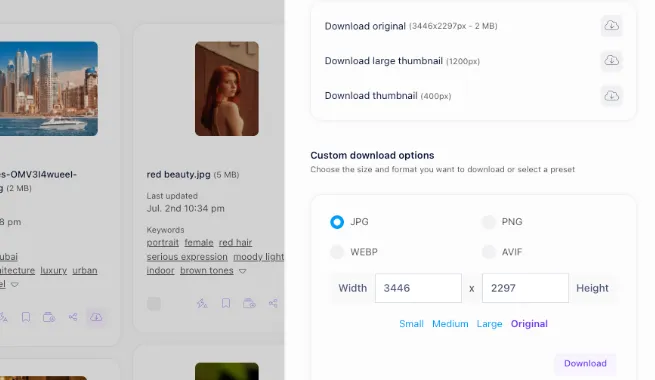The image size is (655, 380).
Task: Click bookmark icon on Dubai skyline card
Action: coord(25,317)
